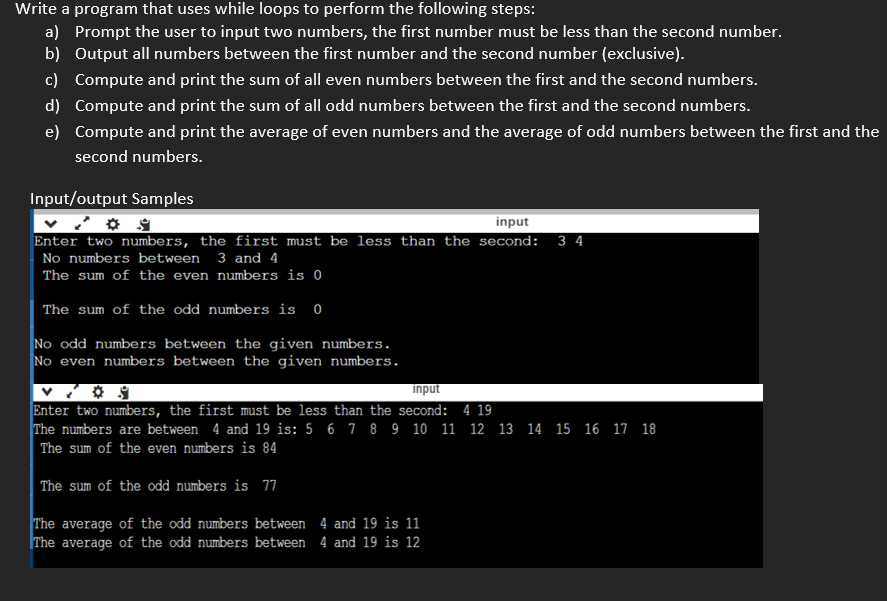Click the clipboard icon in the first console toolbar
The width and height of the screenshot is (887, 601).
145,224
